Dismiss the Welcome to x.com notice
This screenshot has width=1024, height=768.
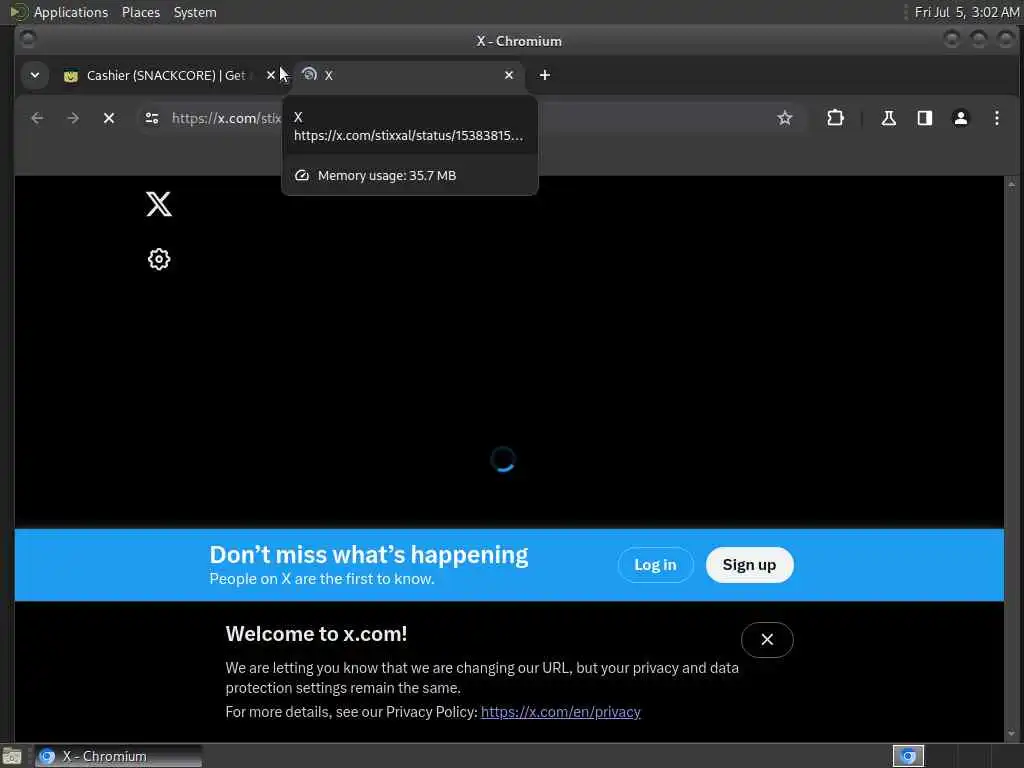767,639
